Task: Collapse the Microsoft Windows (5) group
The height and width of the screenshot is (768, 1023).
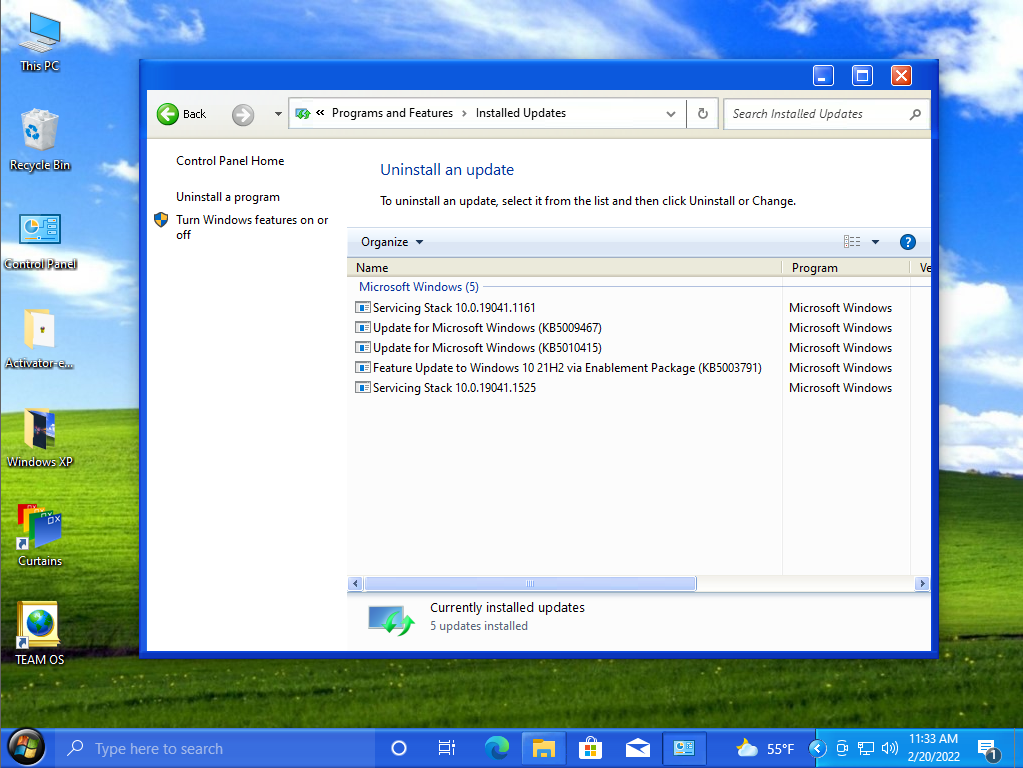Action: [419, 286]
